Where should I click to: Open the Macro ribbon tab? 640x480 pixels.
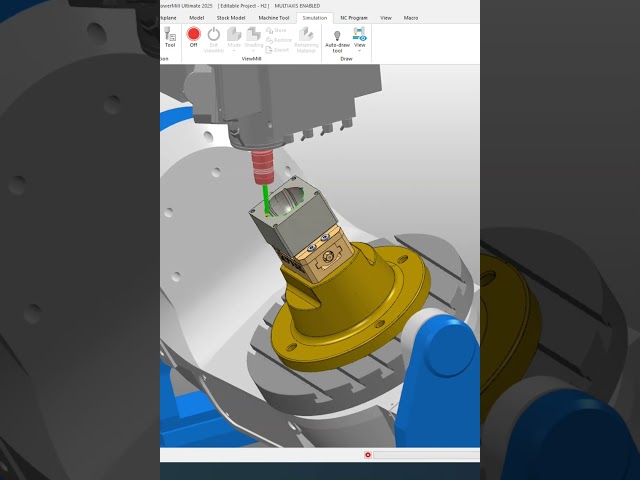(x=411, y=18)
